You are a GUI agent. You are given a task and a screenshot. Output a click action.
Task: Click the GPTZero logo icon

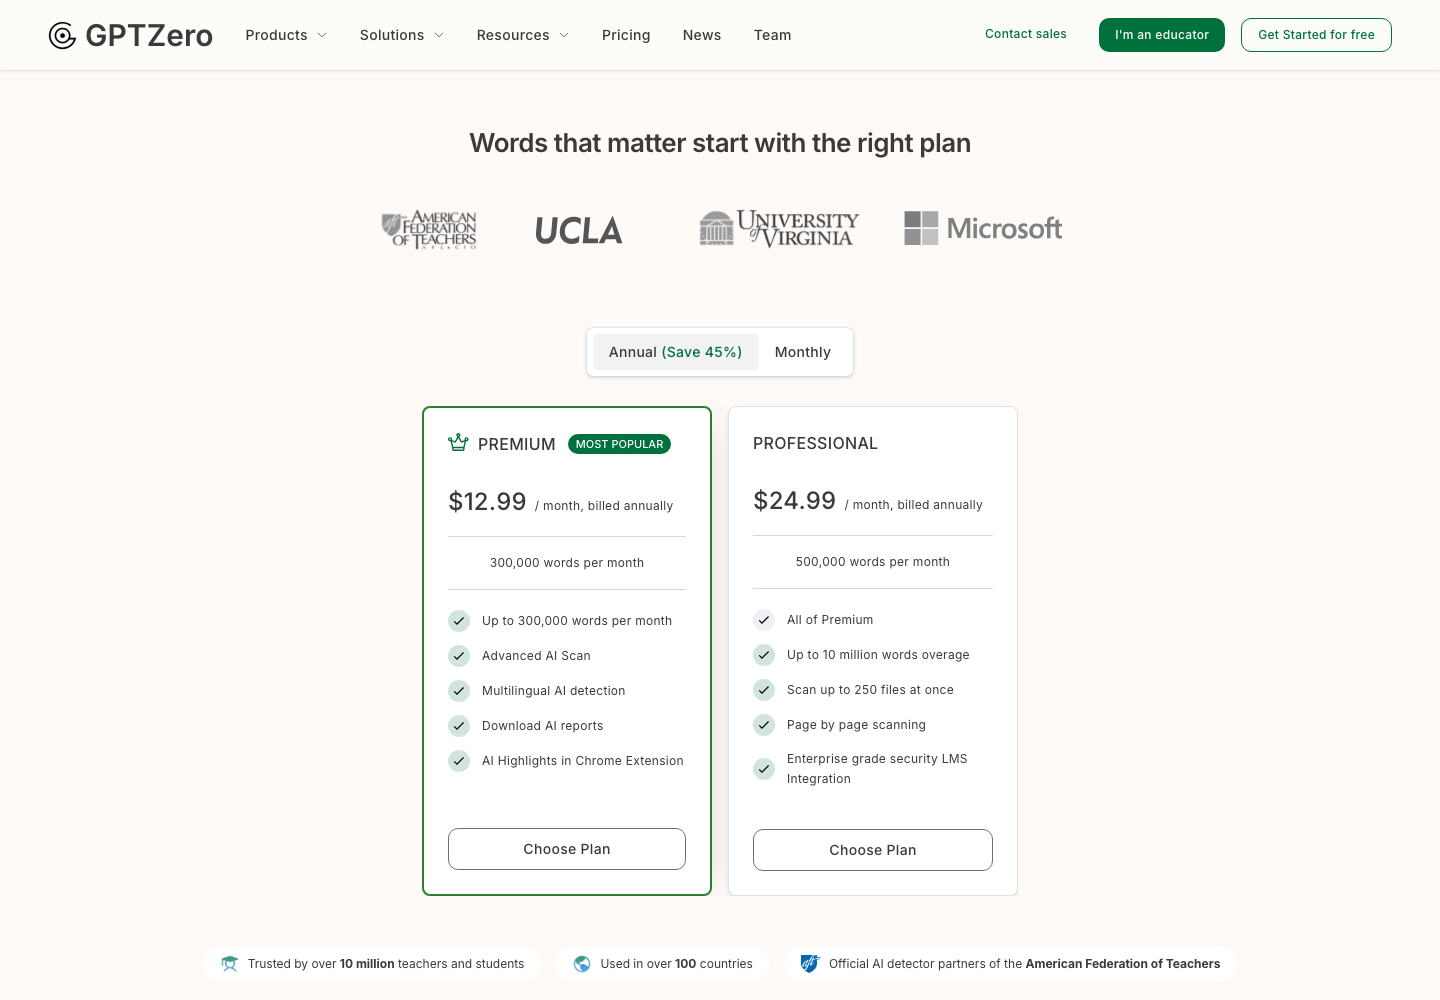point(62,36)
